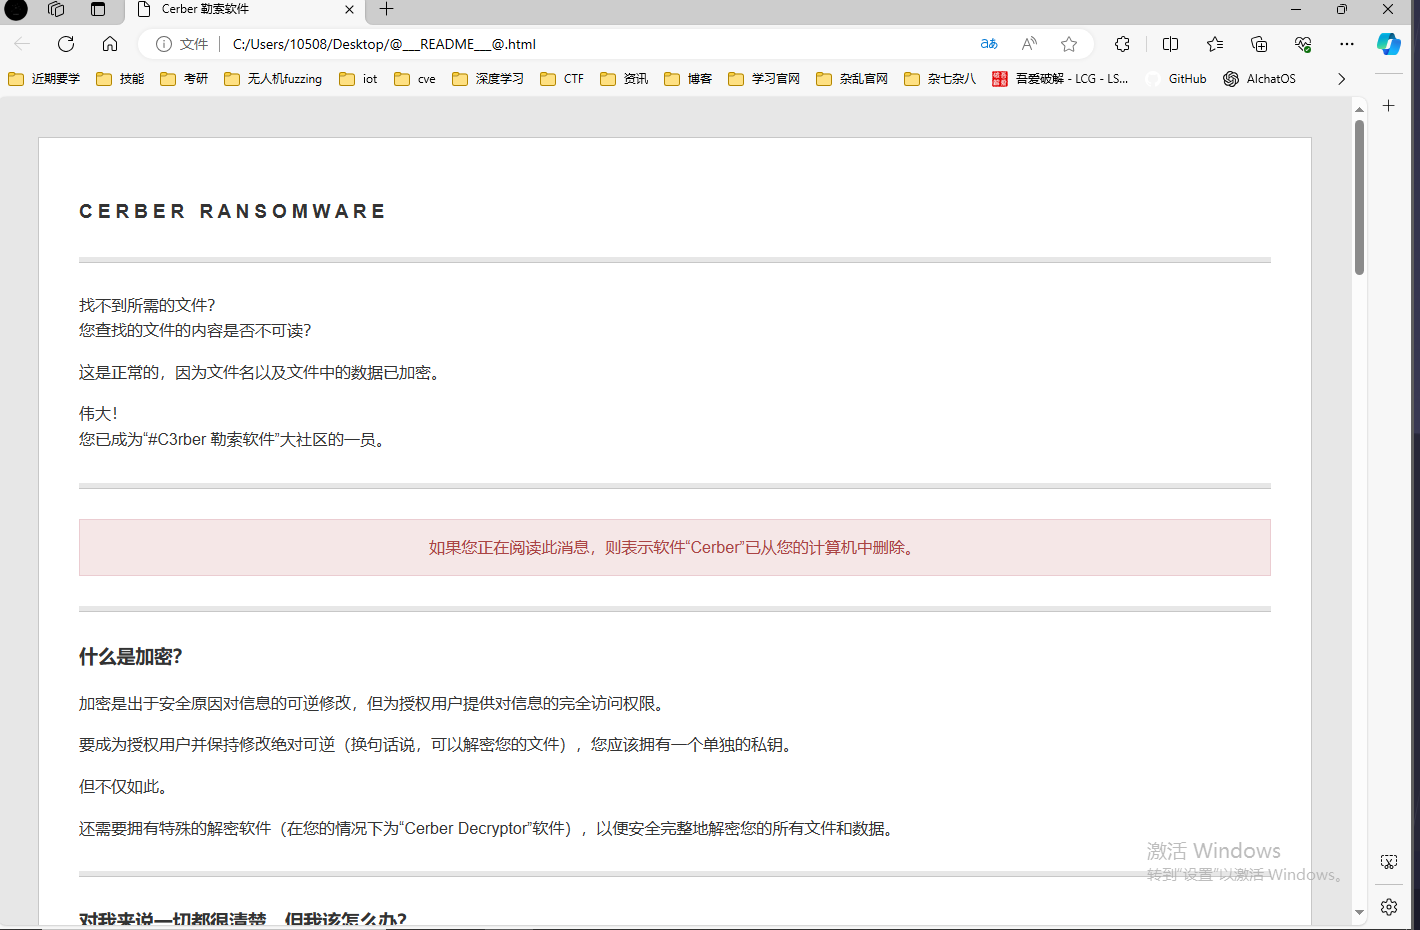Open the 吾爱破解 - LCG bookmark
This screenshot has width=1420, height=930.
click(1060, 79)
